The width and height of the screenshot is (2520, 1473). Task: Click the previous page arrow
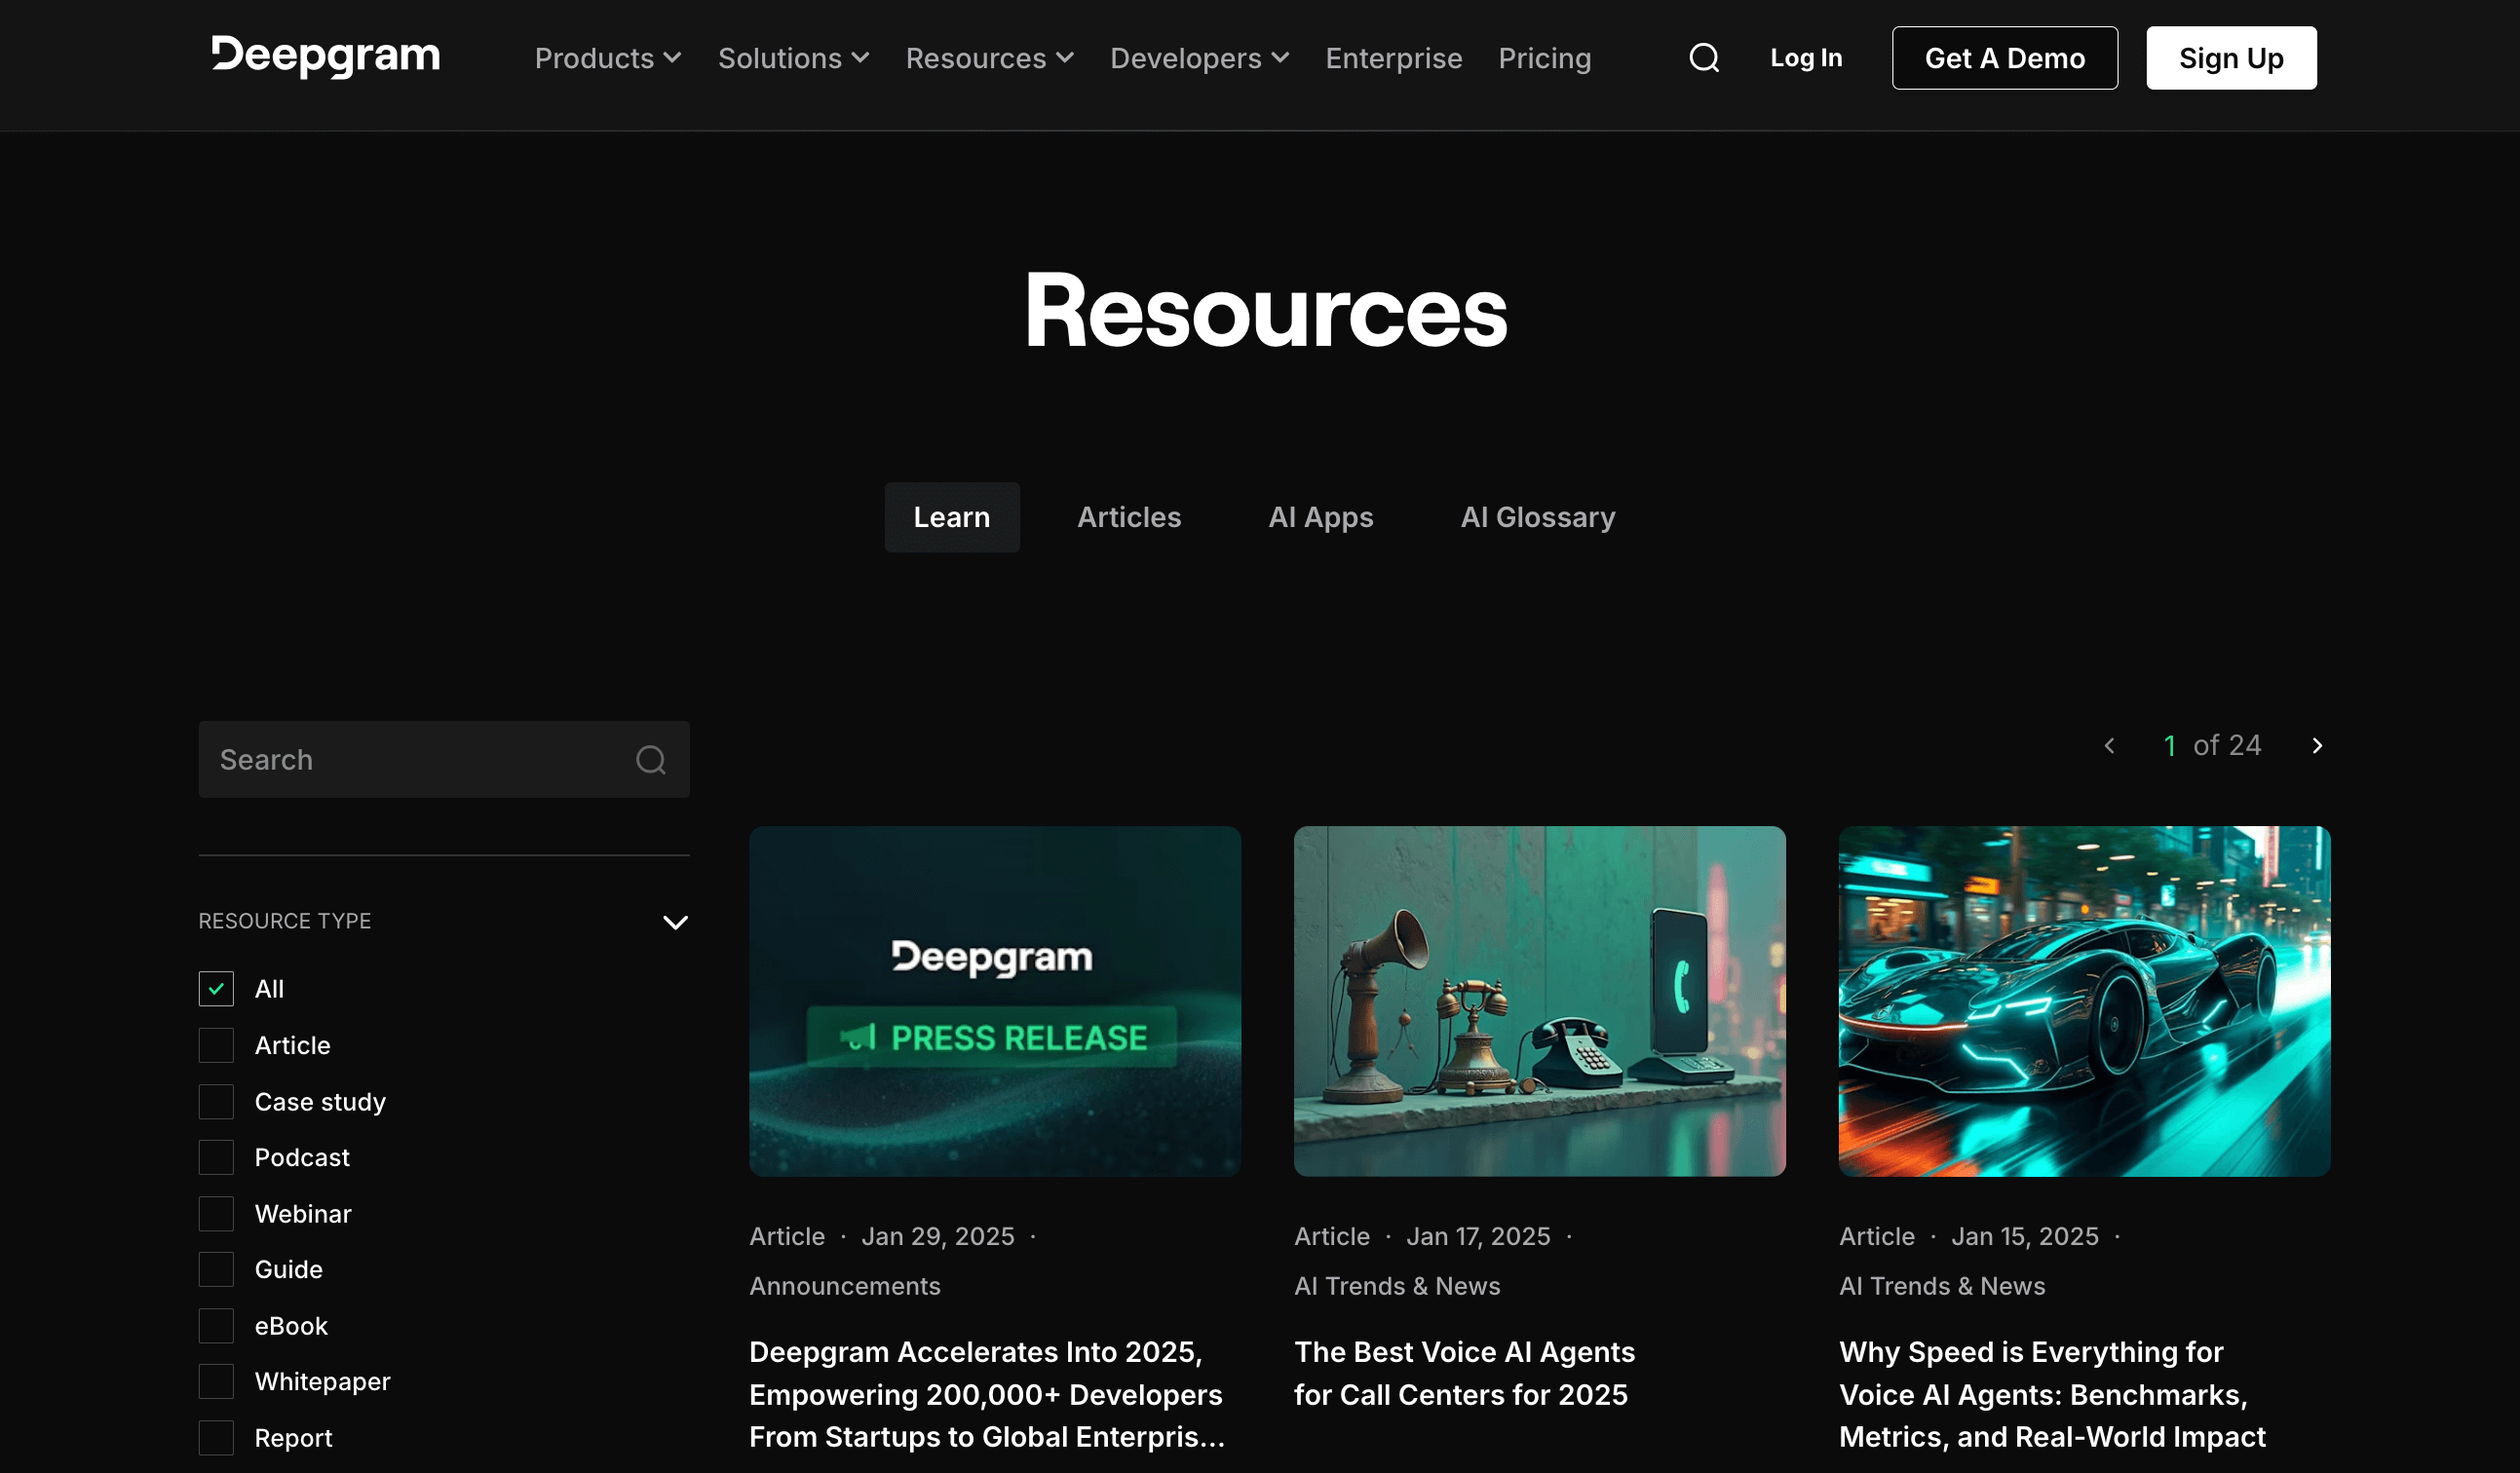click(x=2110, y=745)
